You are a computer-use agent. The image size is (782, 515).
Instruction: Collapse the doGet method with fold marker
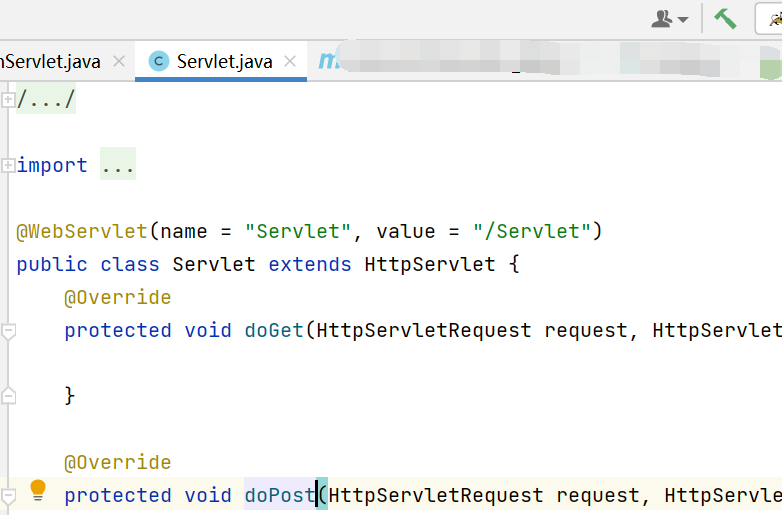tap(8, 331)
